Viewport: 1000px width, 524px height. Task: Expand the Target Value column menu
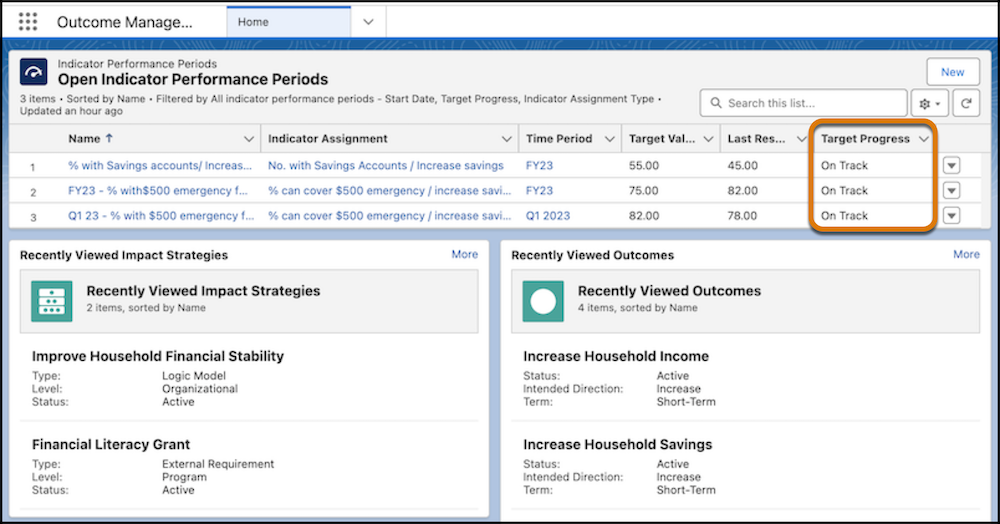tap(708, 139)
